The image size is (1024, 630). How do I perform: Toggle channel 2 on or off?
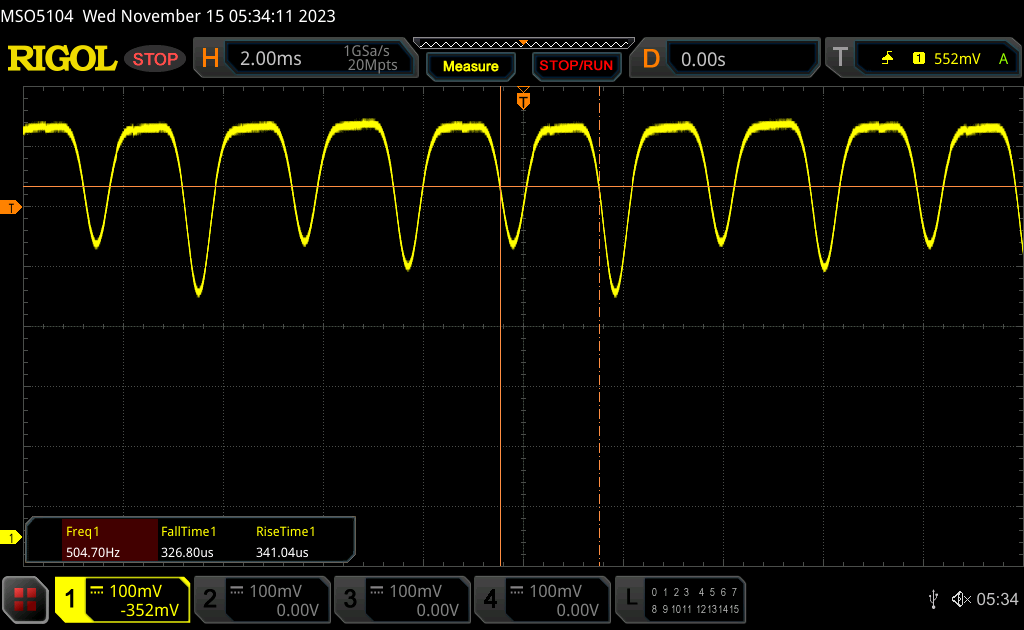[210, 599]
